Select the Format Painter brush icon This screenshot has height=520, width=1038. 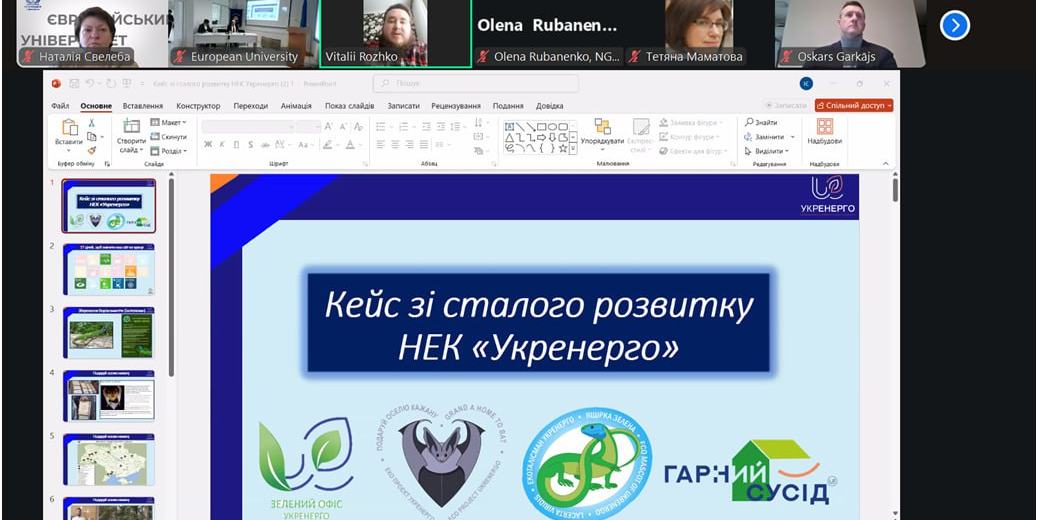[91, 150]
